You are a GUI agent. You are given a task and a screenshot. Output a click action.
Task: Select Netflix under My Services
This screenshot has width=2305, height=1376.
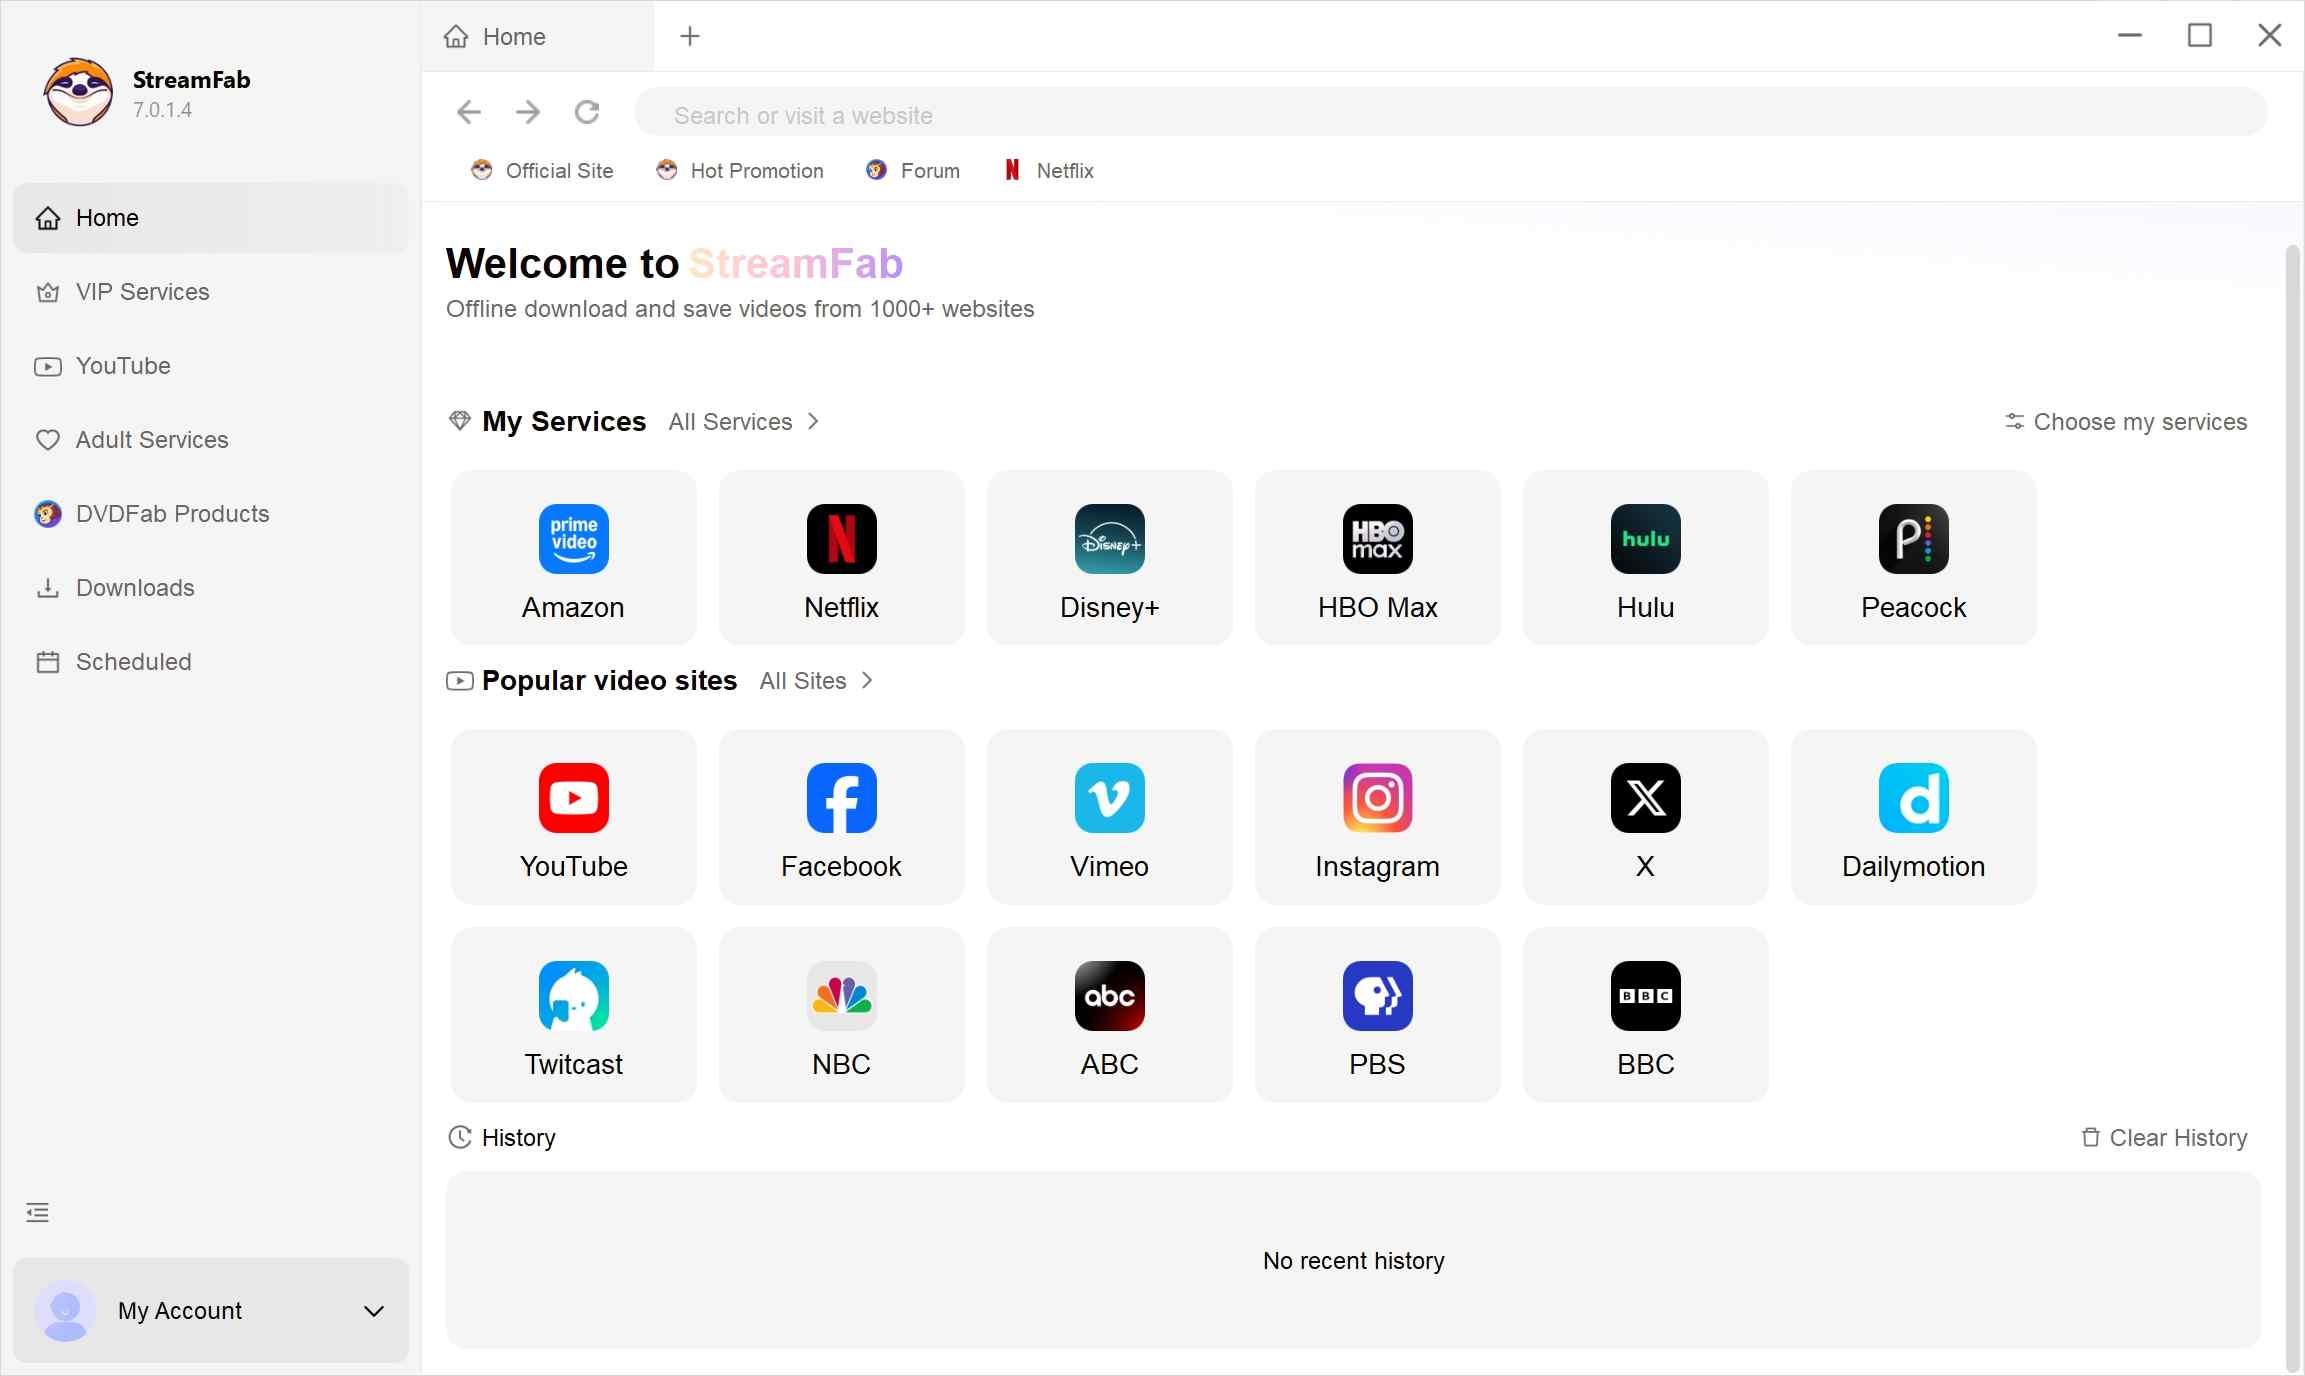click(x=840, y=557)
